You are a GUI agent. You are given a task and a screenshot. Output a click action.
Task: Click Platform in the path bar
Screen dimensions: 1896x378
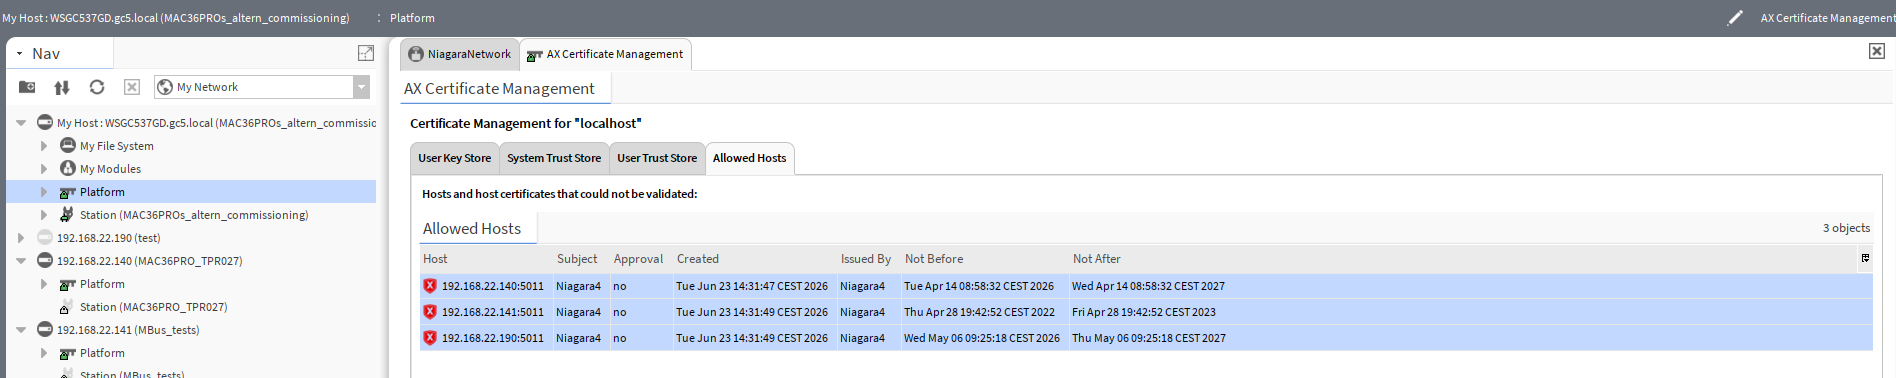[x=412, y=18]
